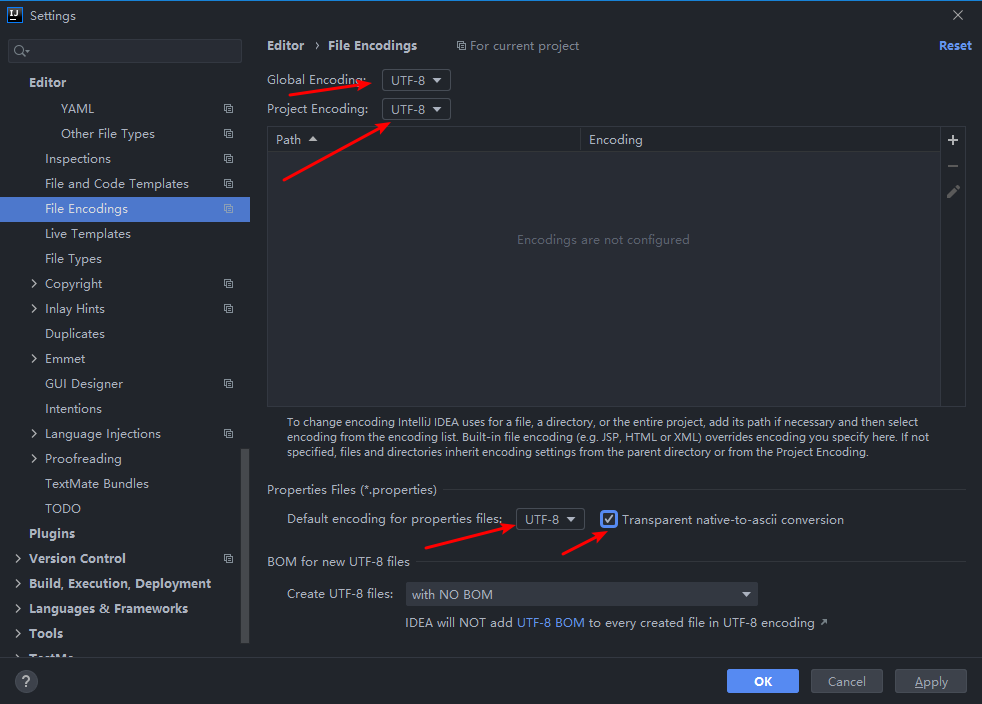Click the search magnifier icon

21,51
